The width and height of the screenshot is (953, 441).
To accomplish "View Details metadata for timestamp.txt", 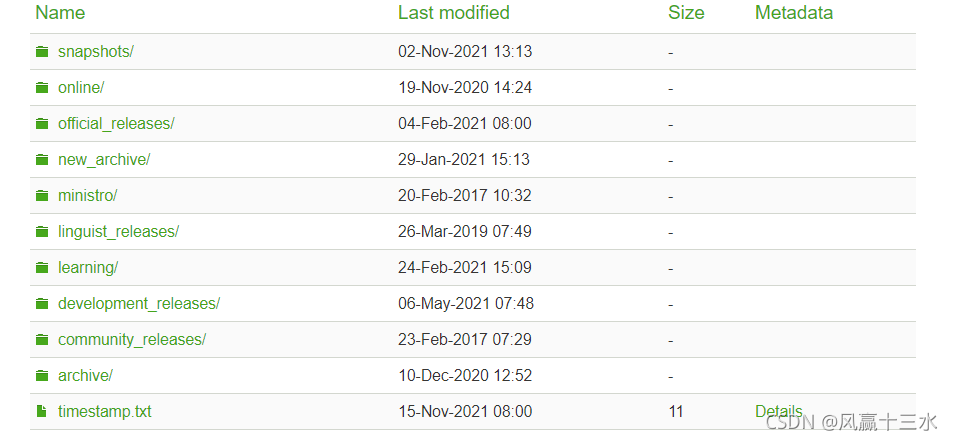I will coord(779,411).
